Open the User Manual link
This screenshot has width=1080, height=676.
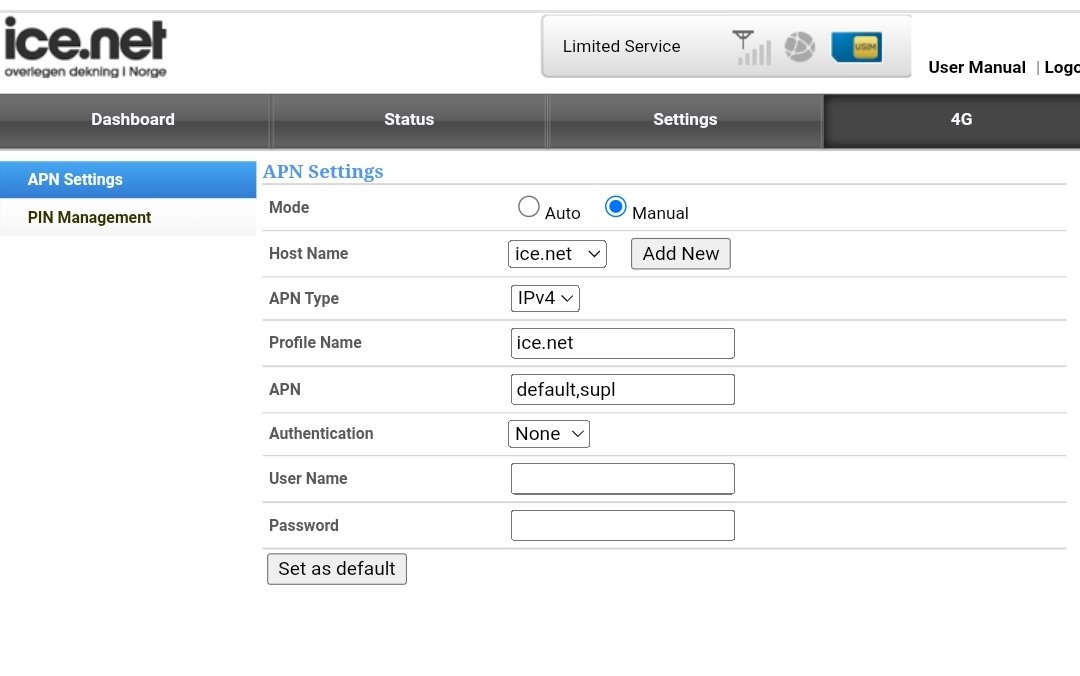[977, 68]
